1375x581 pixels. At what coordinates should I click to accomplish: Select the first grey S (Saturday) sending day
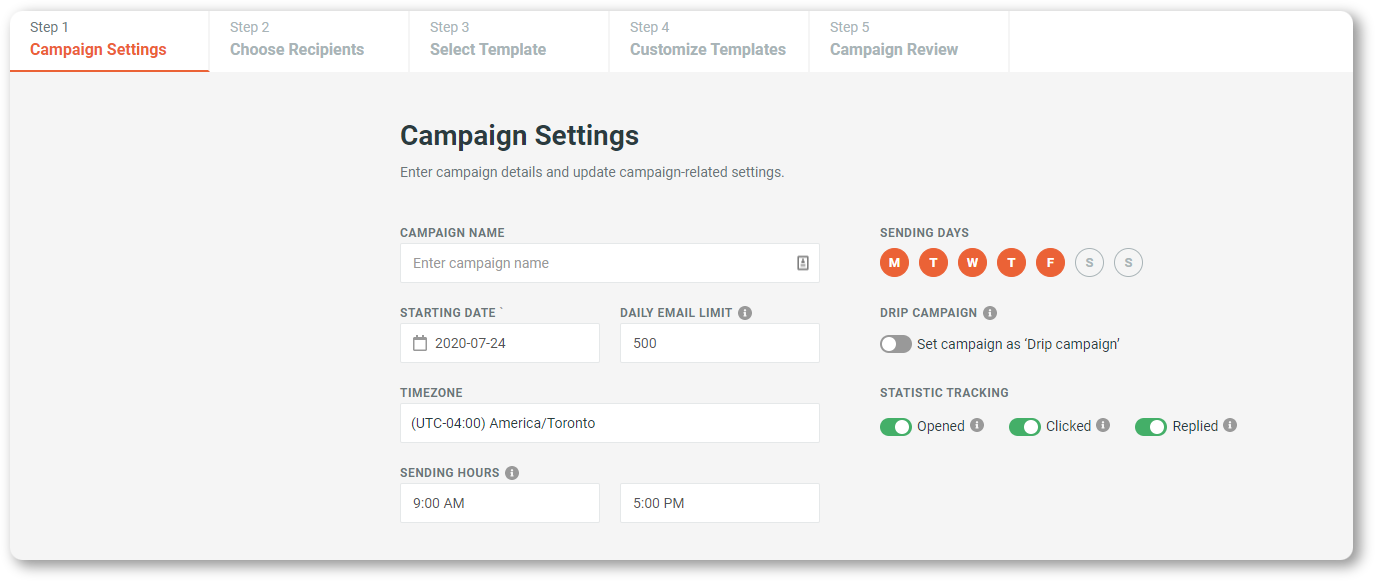click(x=1089, y=263)
